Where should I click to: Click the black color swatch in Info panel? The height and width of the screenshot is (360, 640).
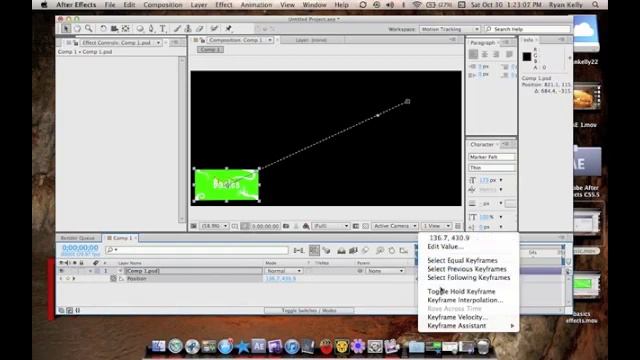pyautogui.click(x=527, y=57)
